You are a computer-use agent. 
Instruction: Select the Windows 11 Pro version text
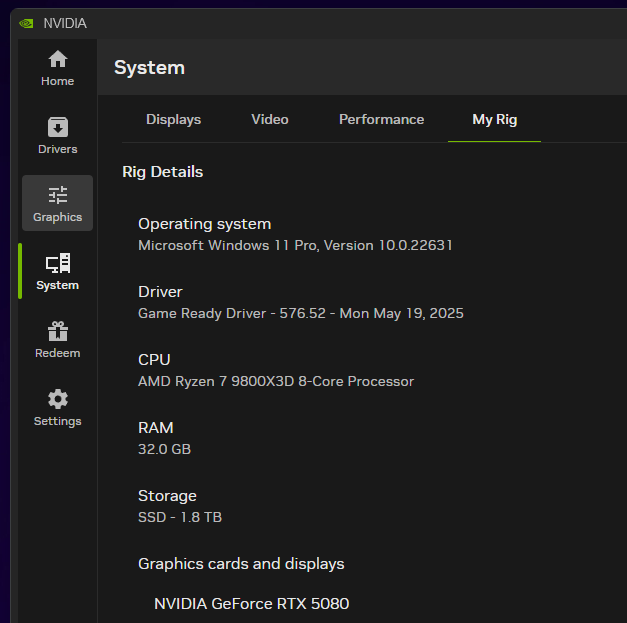click(x=296, y=245)
